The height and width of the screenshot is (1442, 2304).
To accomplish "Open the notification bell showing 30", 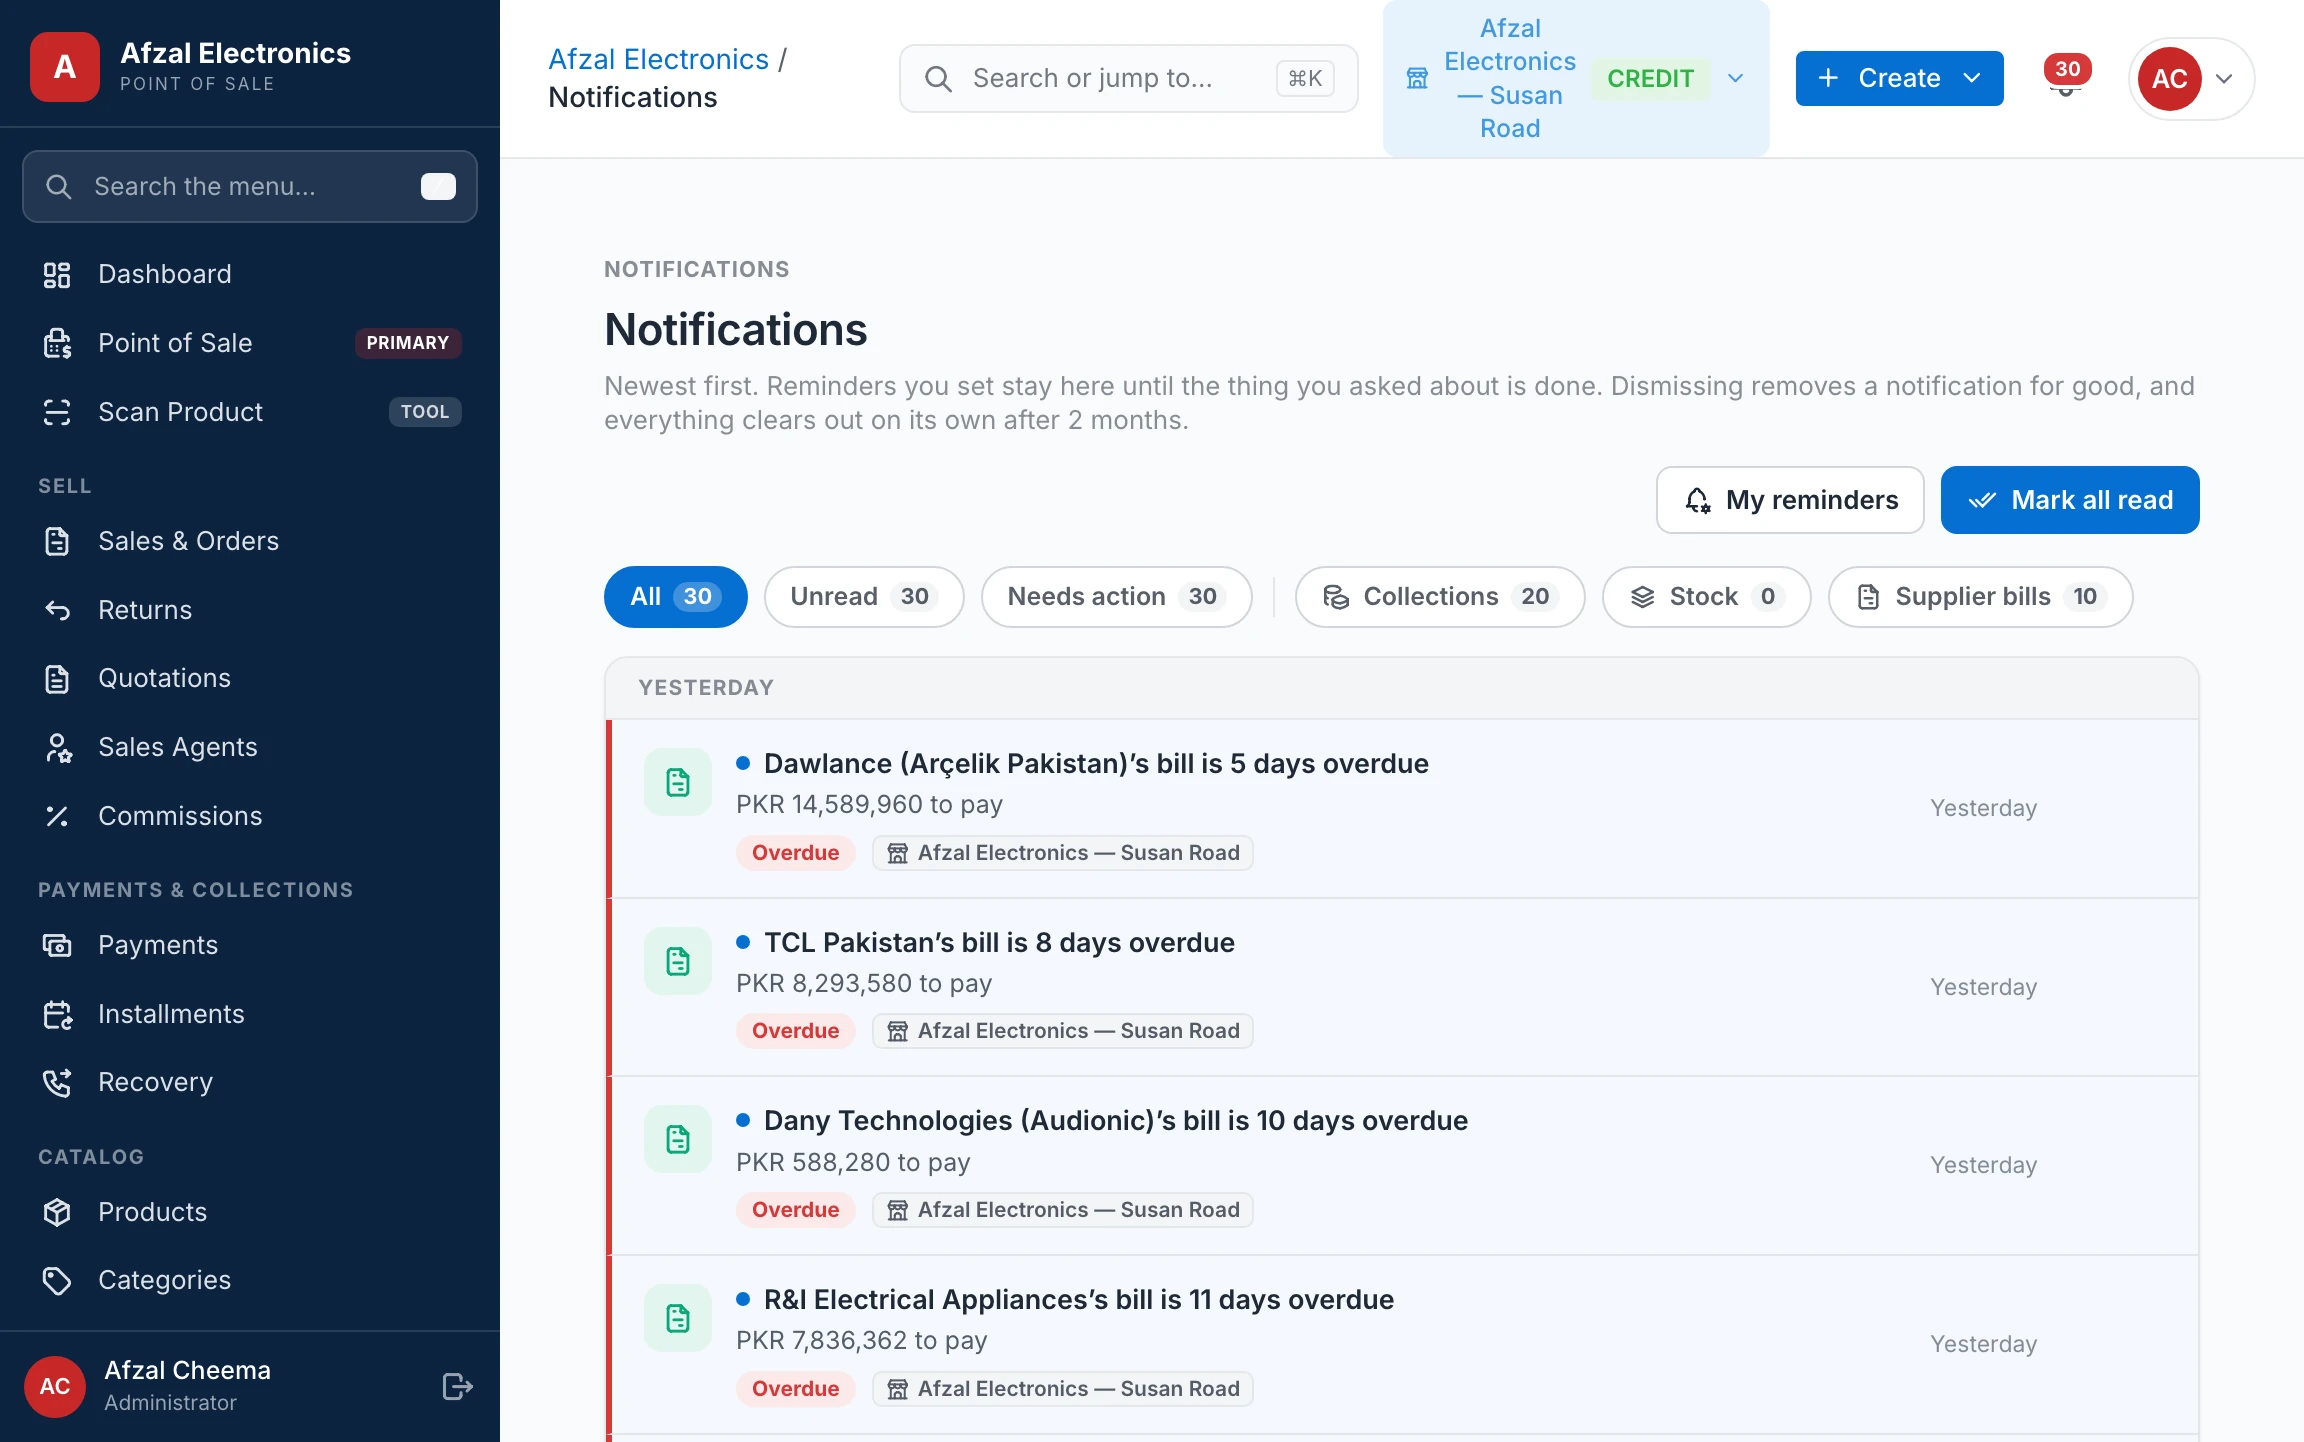I will pos(2065,77).
